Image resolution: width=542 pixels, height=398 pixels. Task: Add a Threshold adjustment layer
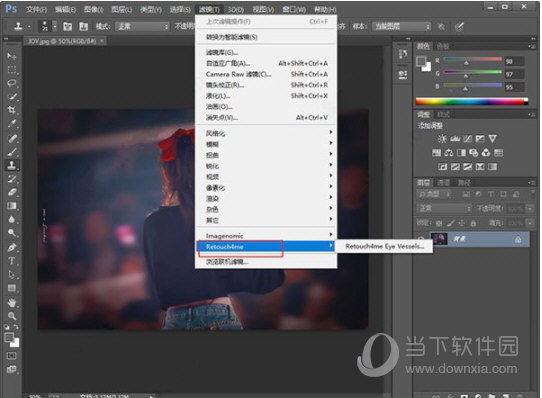tap(467, 167)
